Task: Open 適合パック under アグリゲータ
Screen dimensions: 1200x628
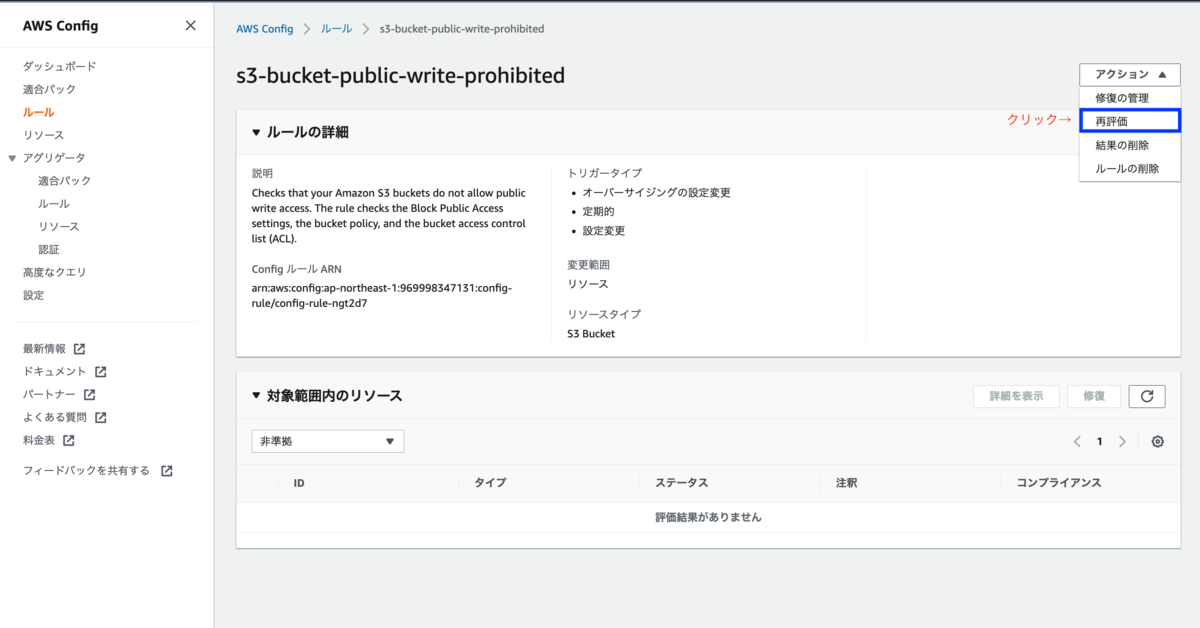Action: point(65,181)
